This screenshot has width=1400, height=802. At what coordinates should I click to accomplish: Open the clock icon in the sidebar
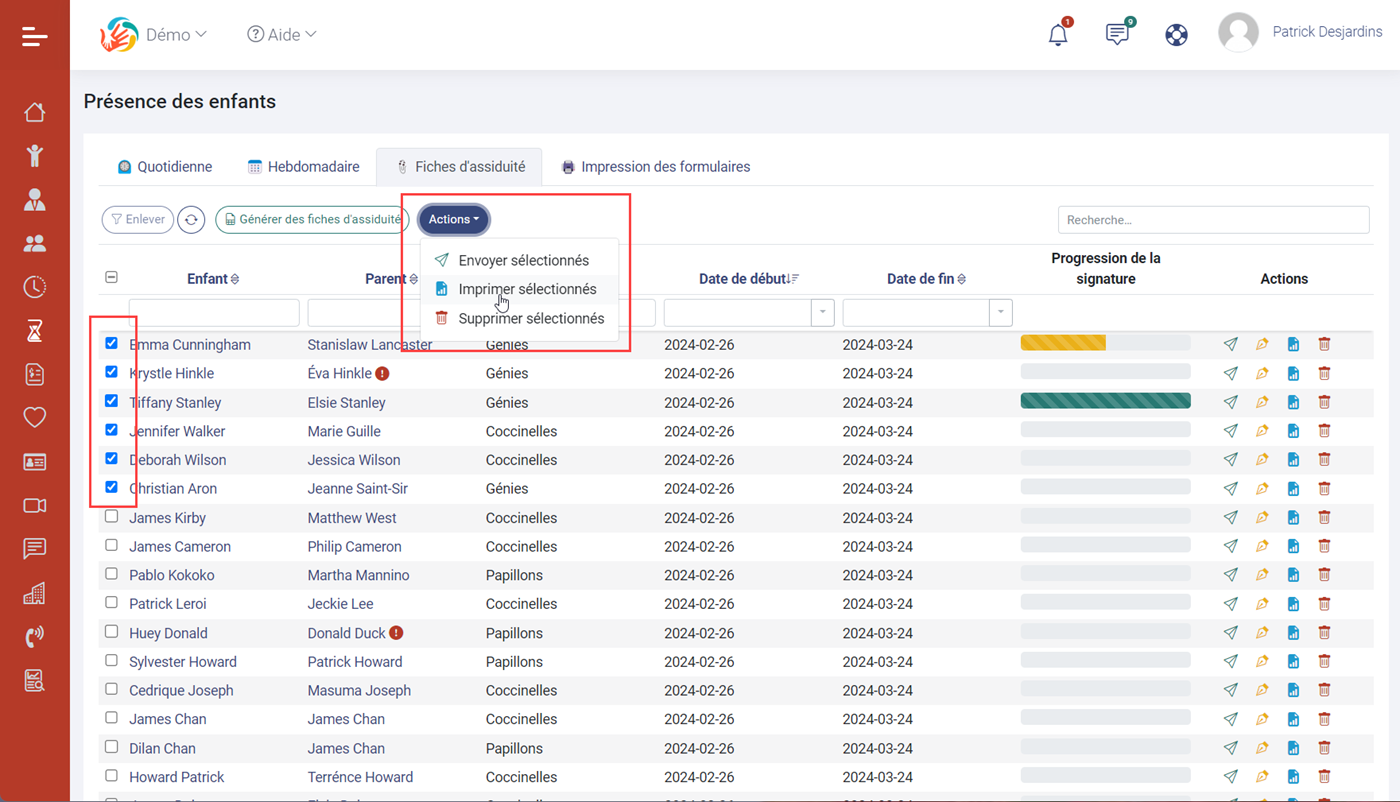(x=35, y=287)
